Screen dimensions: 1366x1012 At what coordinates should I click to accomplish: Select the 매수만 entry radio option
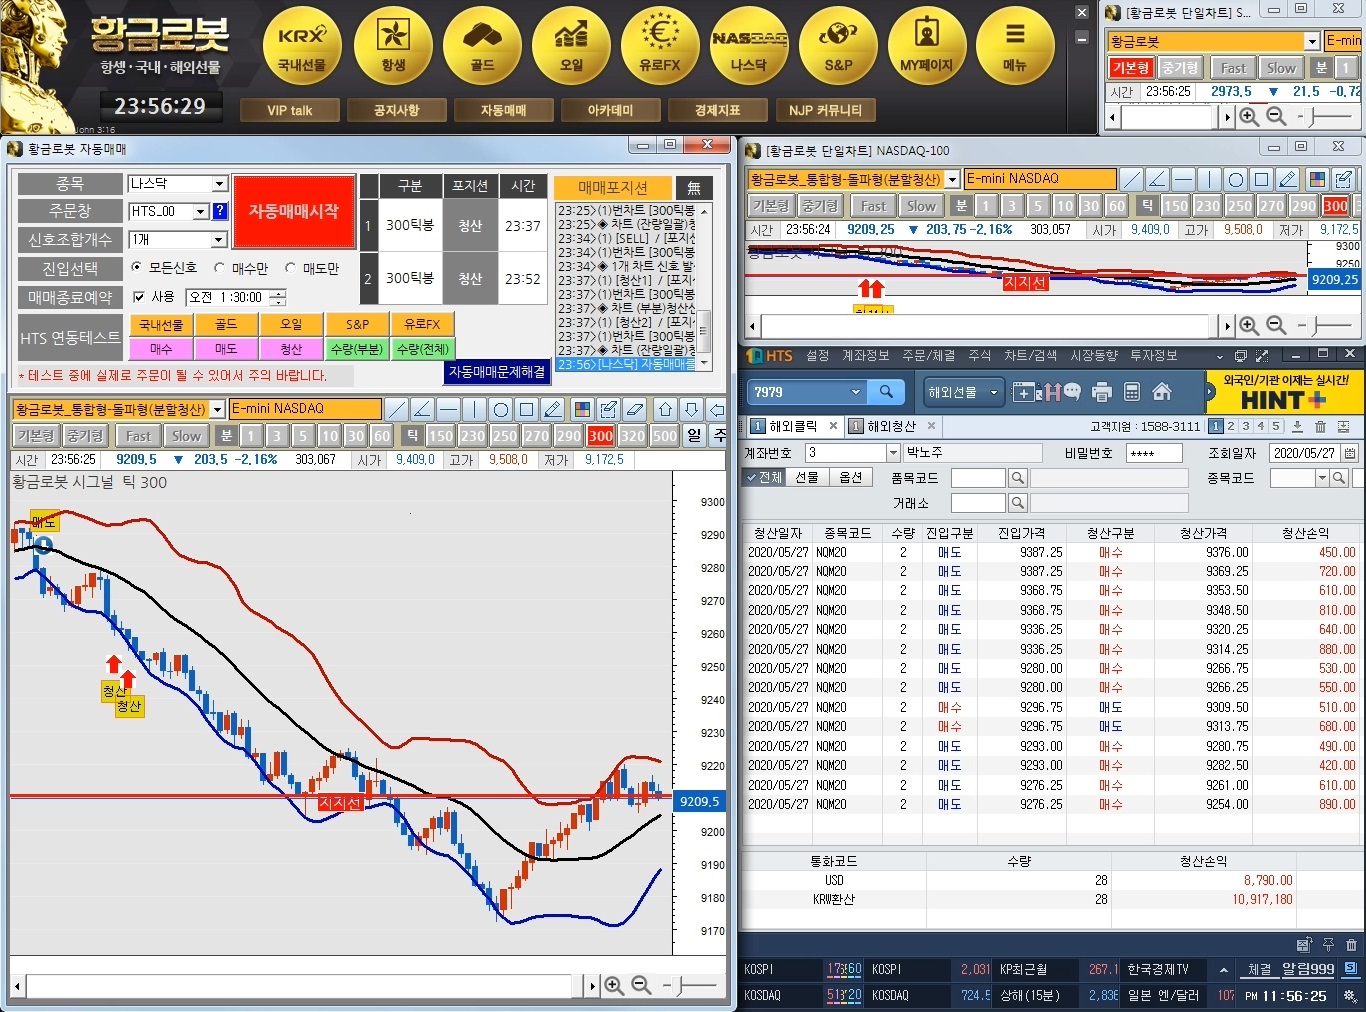220,268
